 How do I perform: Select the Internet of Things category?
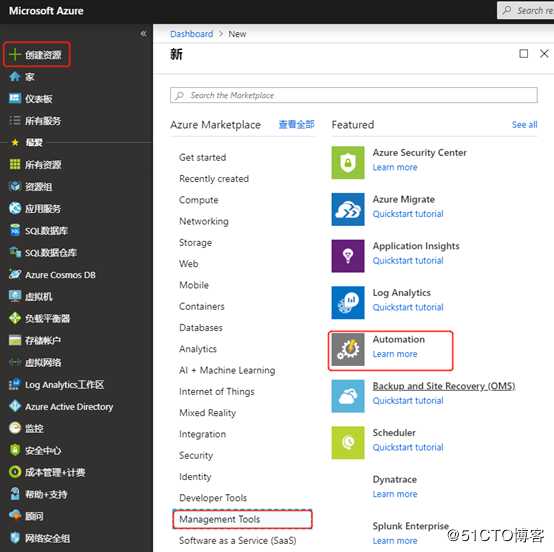coord(217,392)
